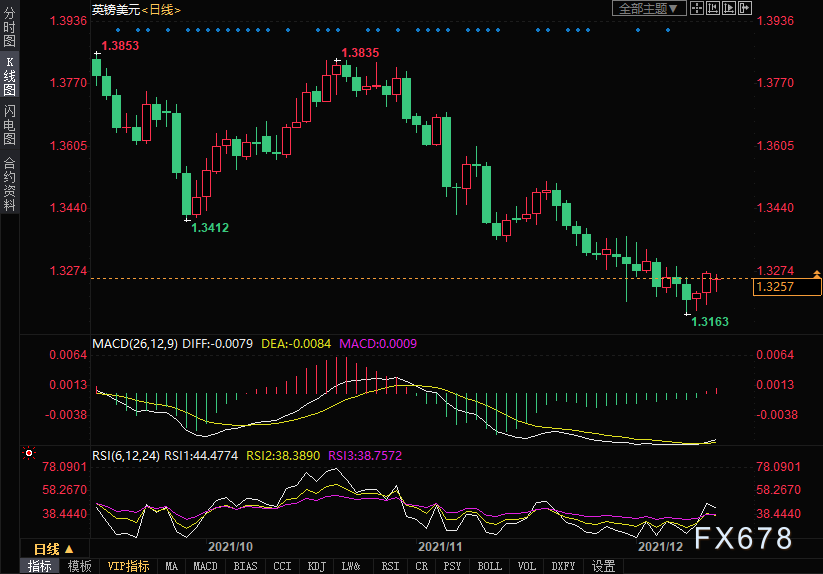Click the jump-to-start chart icon
This screenshot has height=574, width=823.
(x=713, y=8)
